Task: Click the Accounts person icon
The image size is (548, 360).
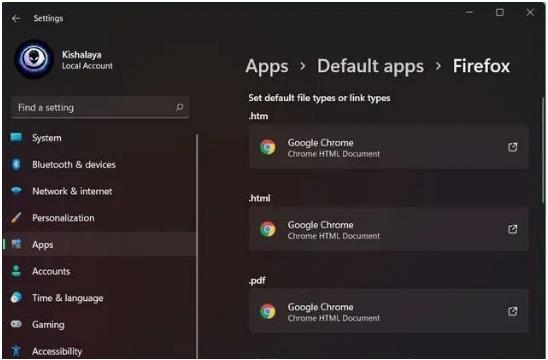Action: click(16, 271)
